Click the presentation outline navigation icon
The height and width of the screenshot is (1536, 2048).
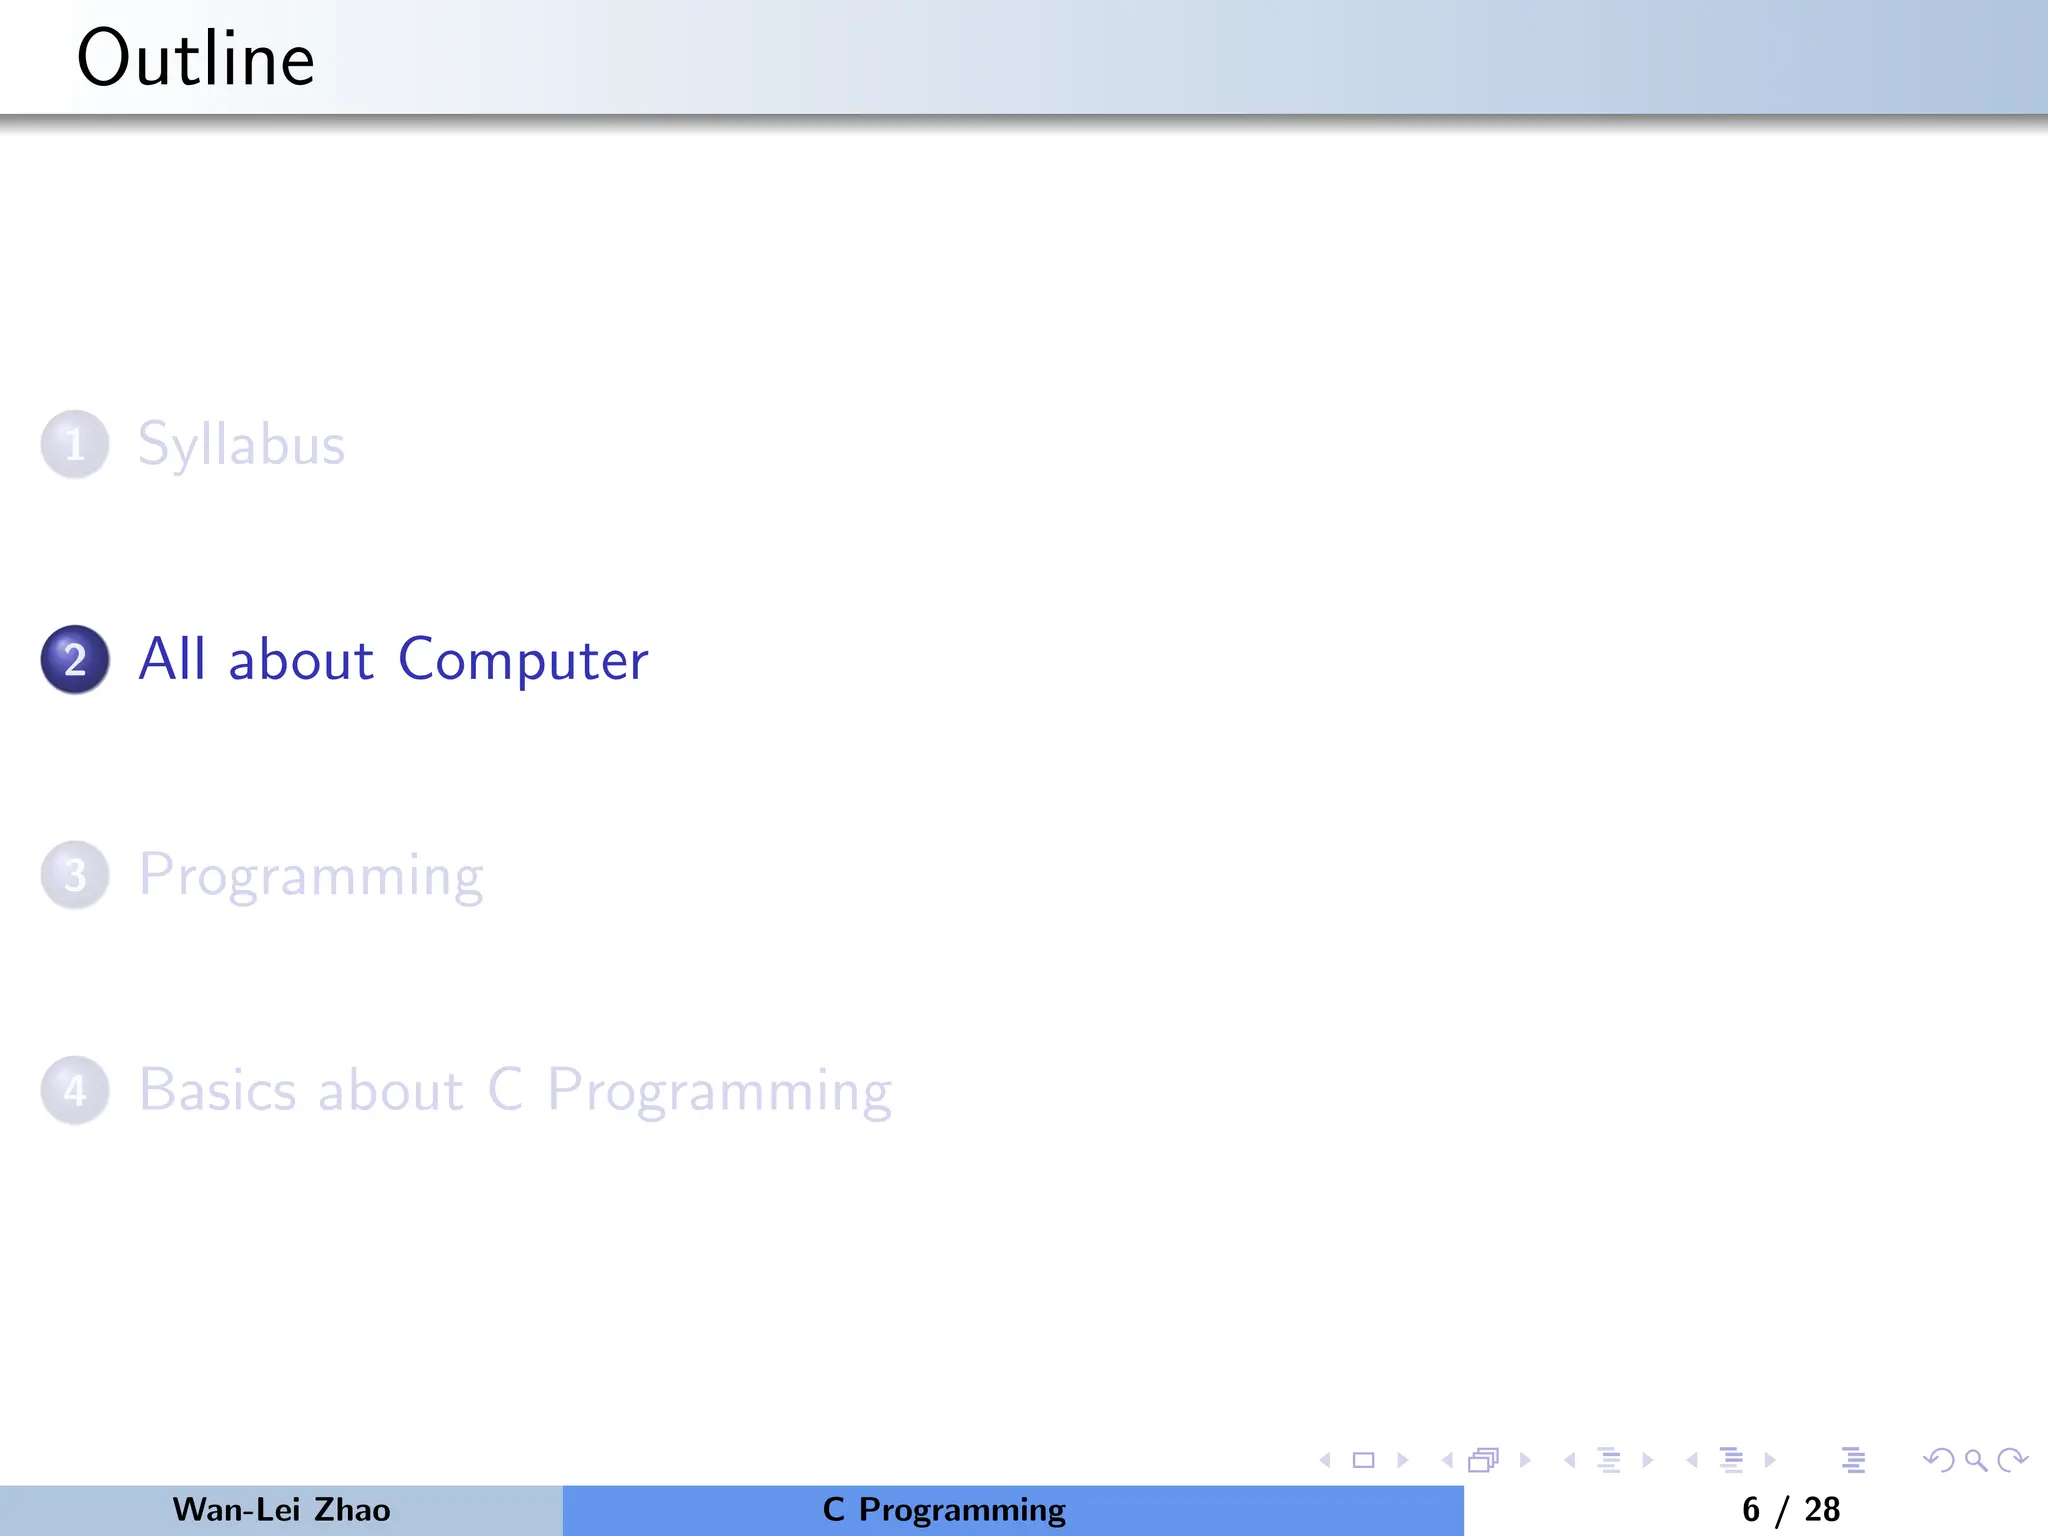coord(1854,1460)
